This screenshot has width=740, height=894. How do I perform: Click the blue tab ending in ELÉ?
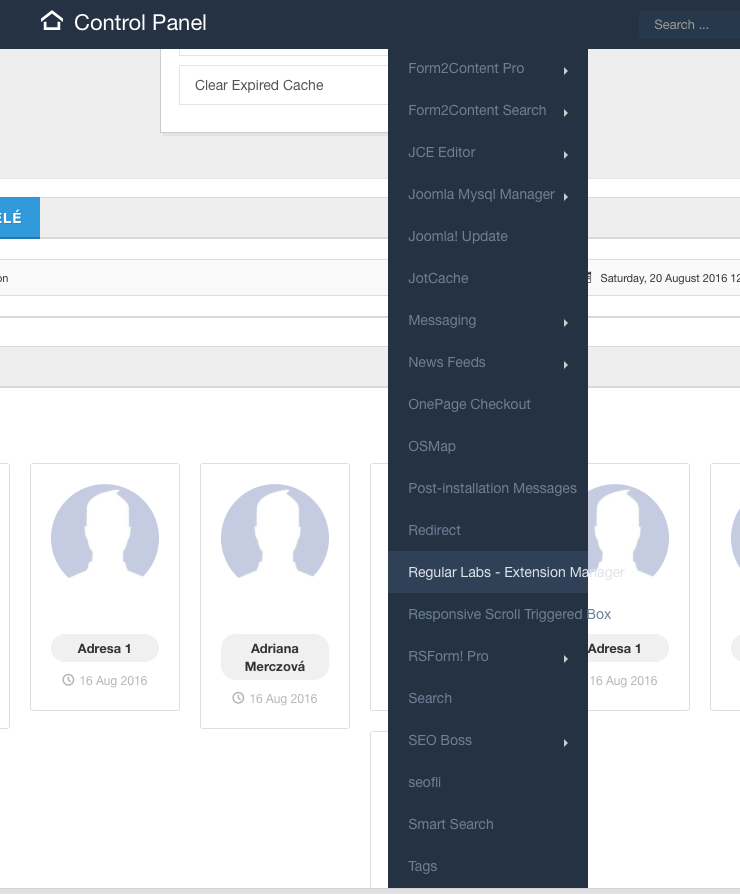coord(19,218)
